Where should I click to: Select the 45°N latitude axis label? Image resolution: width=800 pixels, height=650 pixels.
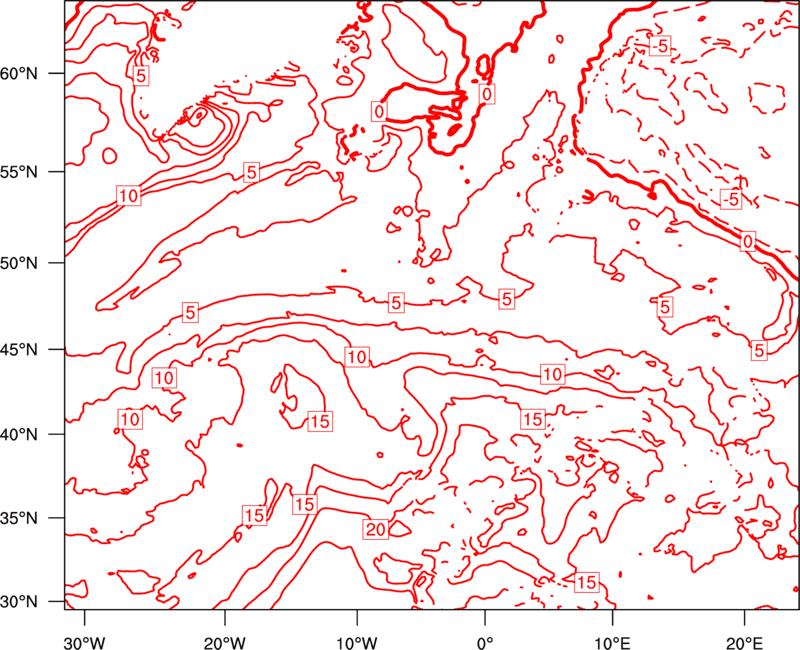coord(19,349)
